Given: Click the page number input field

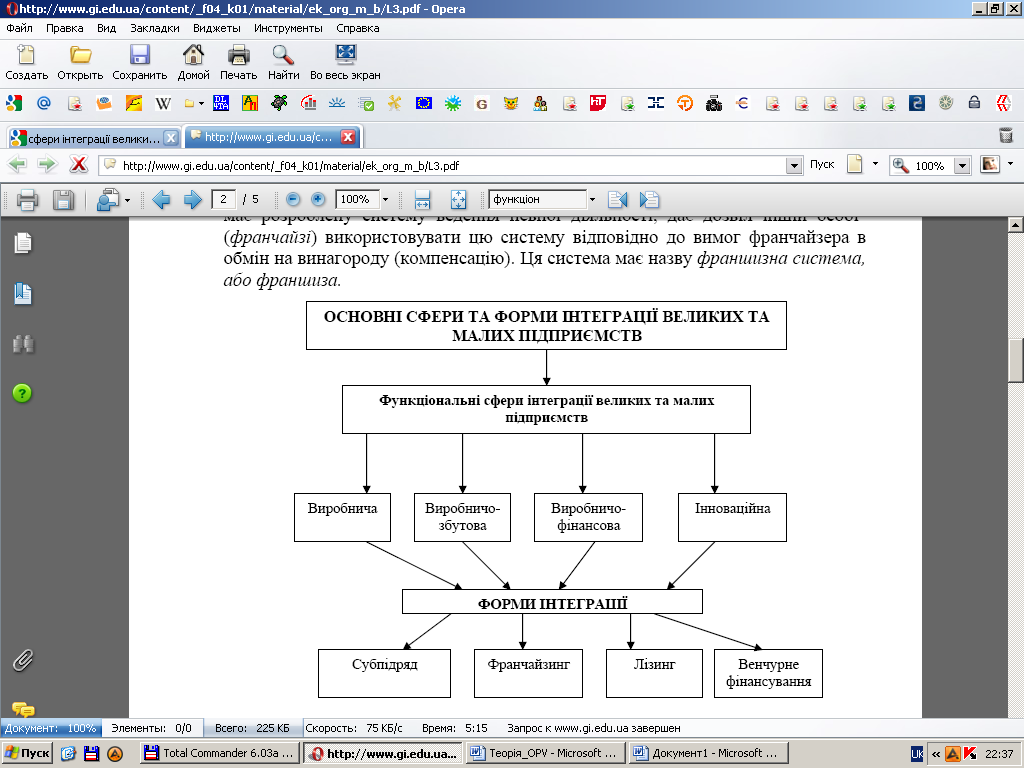Looking at the screenshot, I should (x=223, y=199).
